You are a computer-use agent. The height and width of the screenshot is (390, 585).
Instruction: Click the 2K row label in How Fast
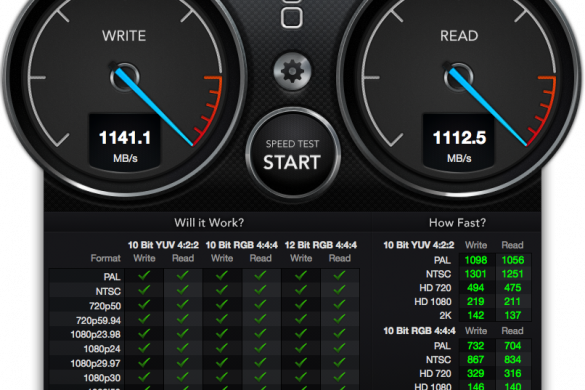click(445, 316)
